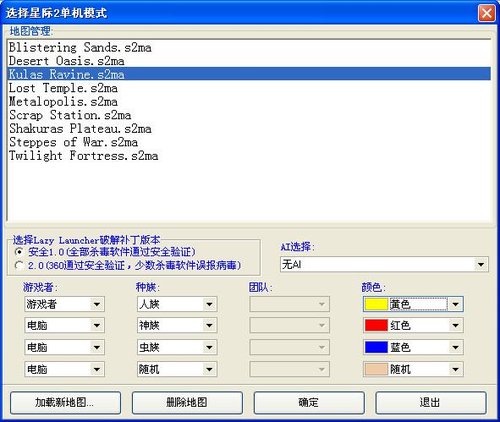The width and height of the screenshot is (500, 422).
Task: Open the AI选择 dropdown showing 无AI
Action: [x=384, y=265]
